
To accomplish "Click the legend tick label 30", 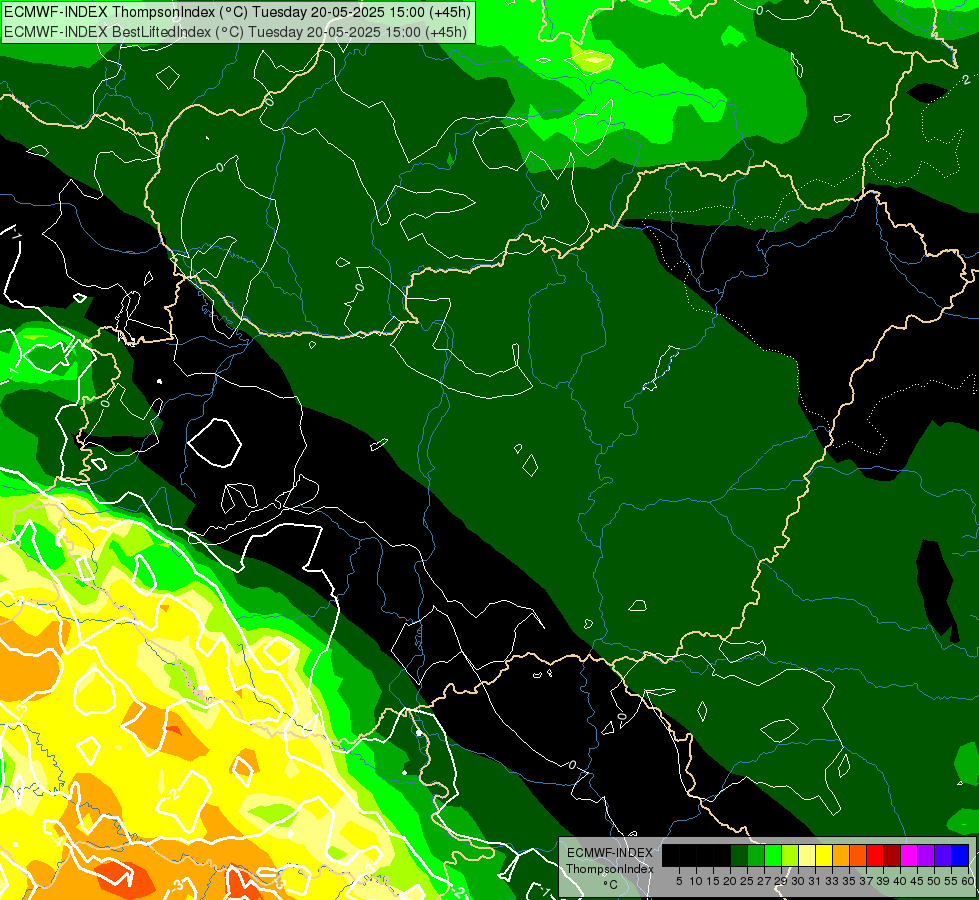I will (x=799, y=881).
